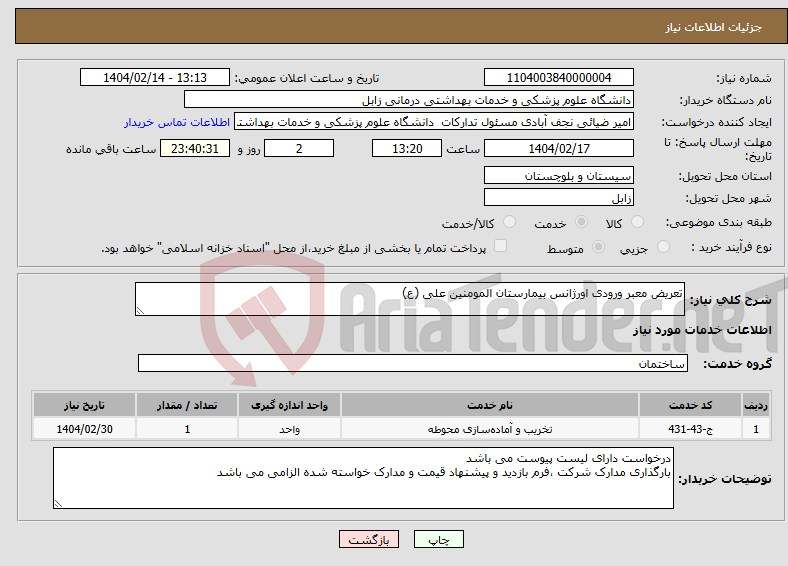Click the گروه خدمت field ساختمان

(413, 363)
